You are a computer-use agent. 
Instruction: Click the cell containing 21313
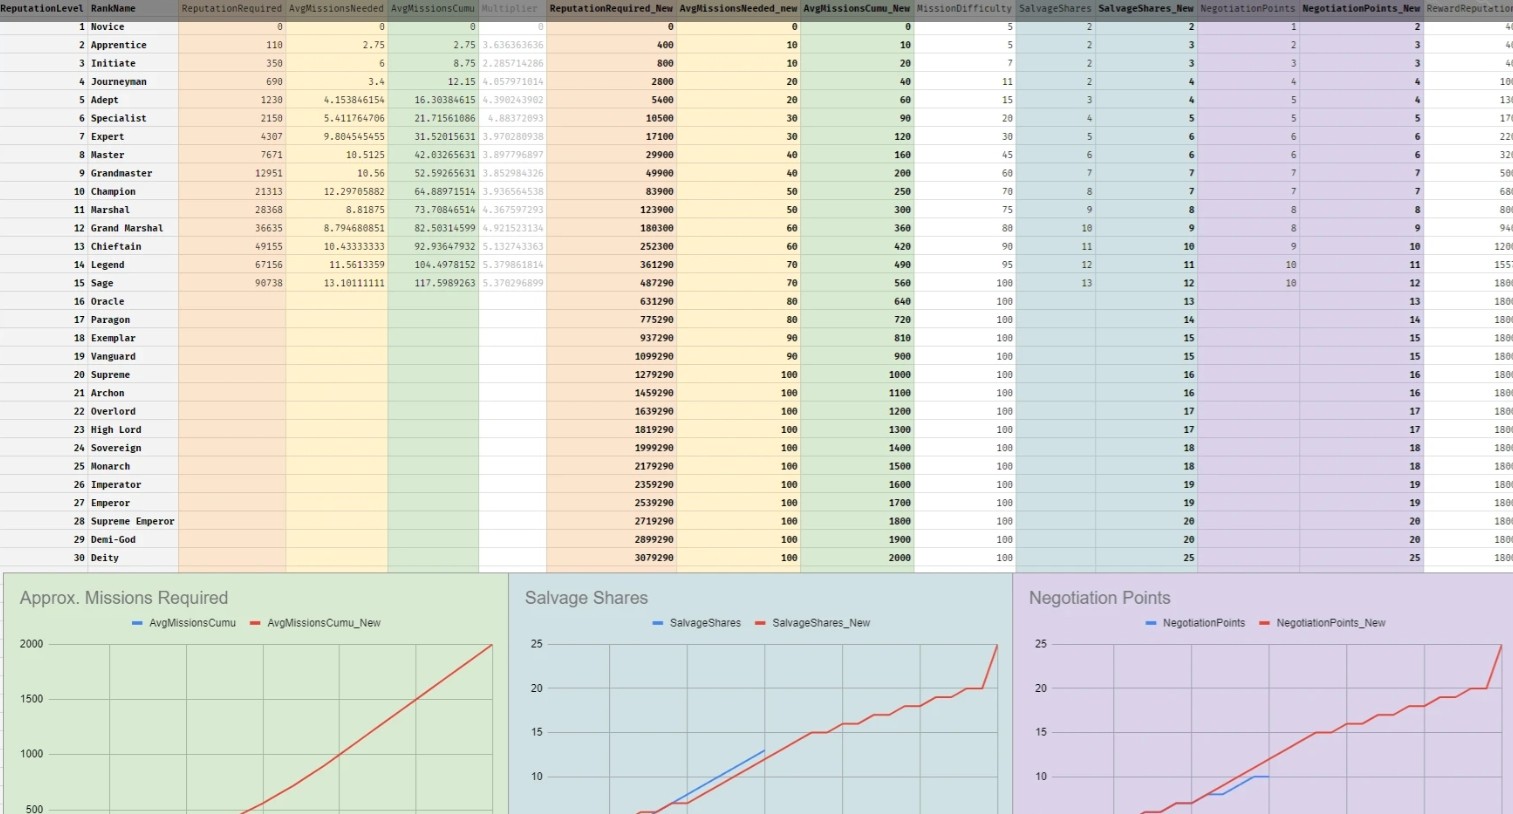(x=232, y=192)
